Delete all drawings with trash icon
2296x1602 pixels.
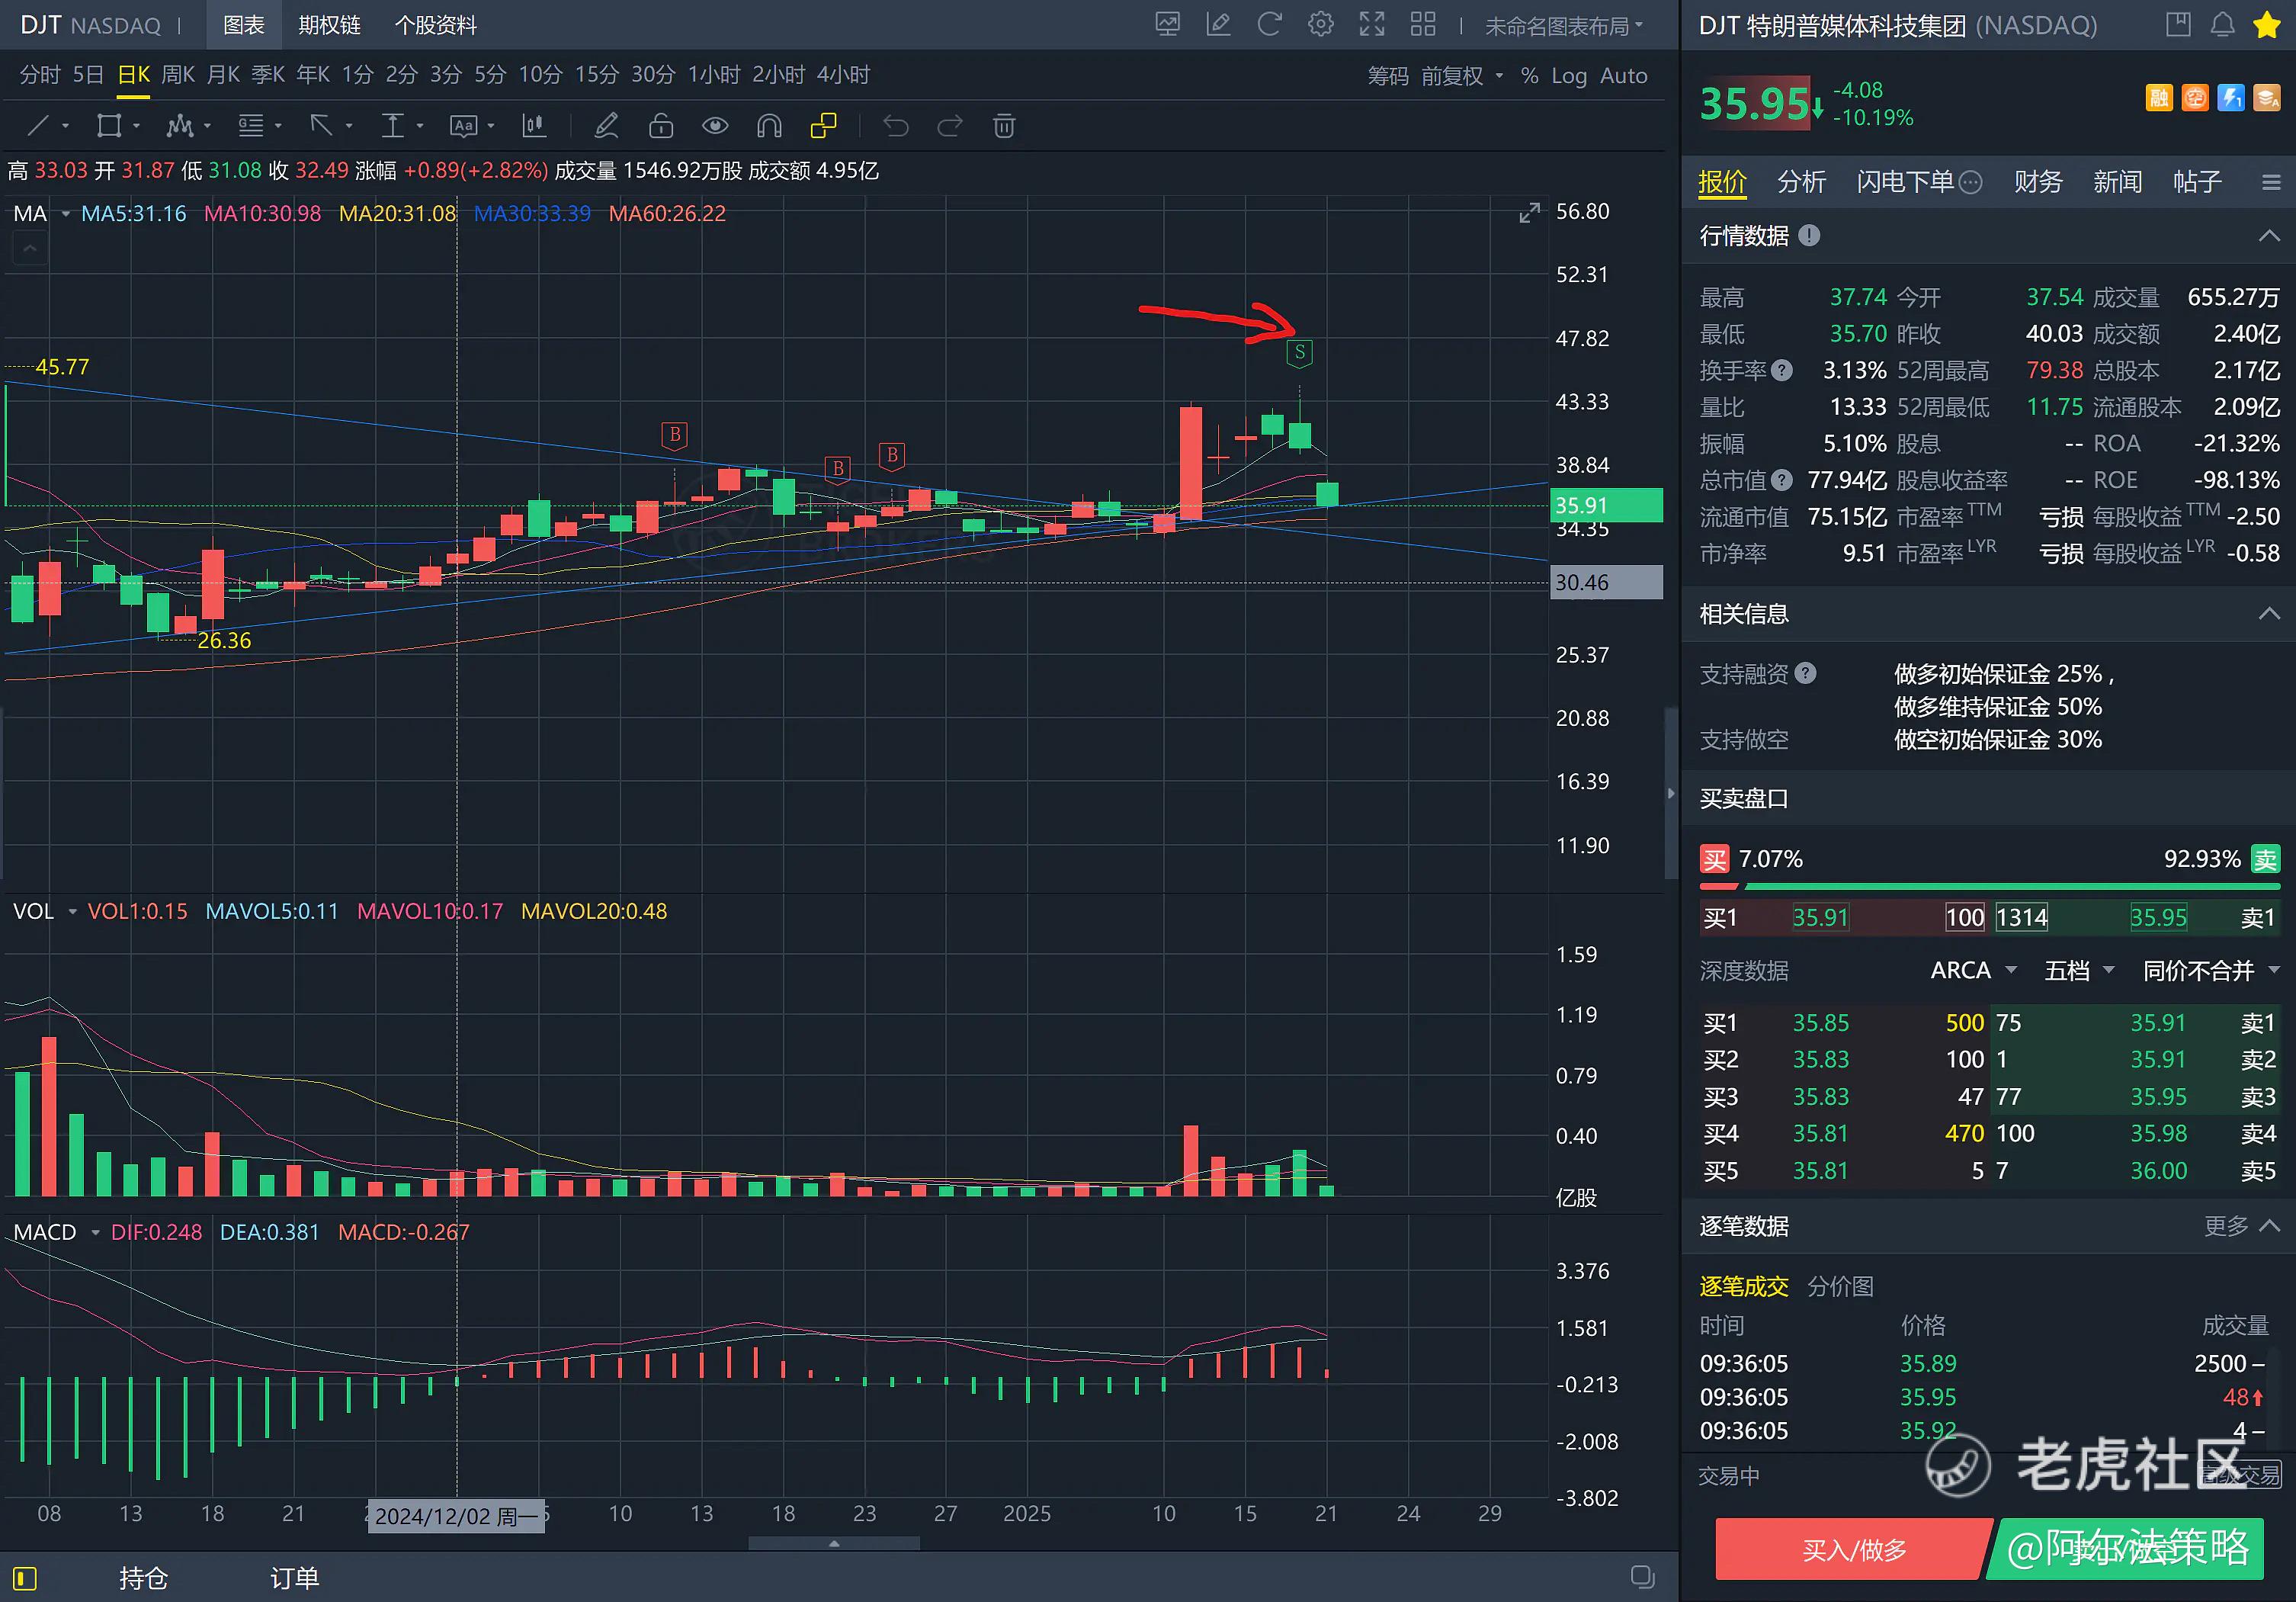click(1004, 126)
